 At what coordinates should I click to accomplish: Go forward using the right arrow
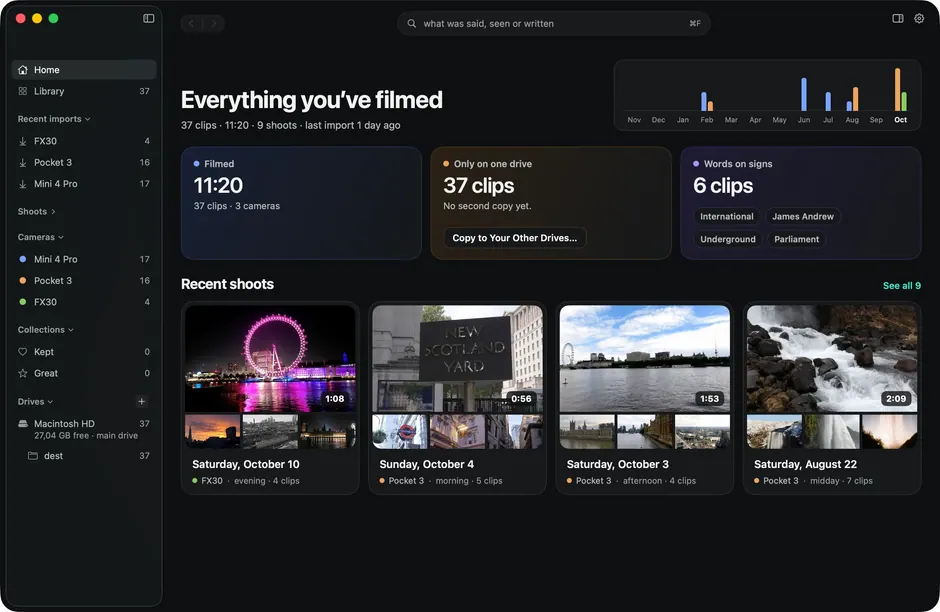click(x=213, y=23)
